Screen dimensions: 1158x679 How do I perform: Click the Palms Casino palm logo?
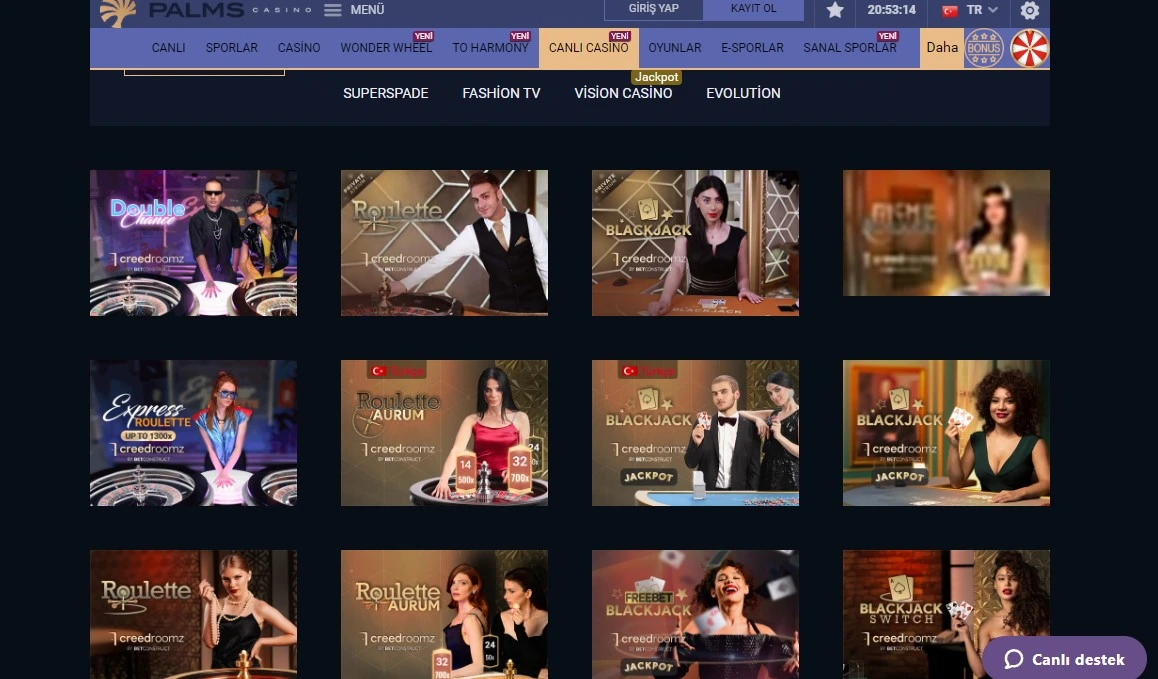click(118, 12)
